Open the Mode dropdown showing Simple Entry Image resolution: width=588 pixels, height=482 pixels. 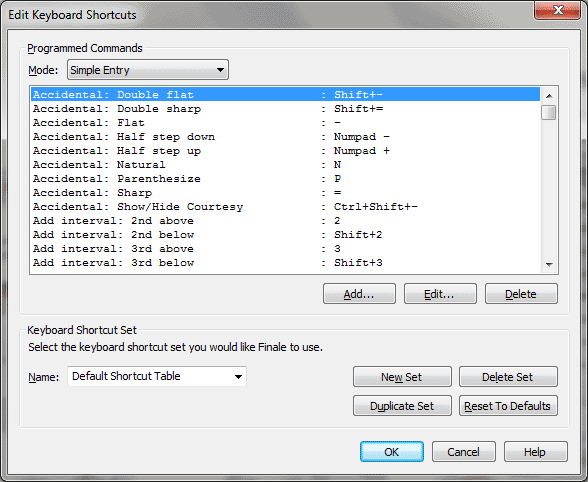148,70
